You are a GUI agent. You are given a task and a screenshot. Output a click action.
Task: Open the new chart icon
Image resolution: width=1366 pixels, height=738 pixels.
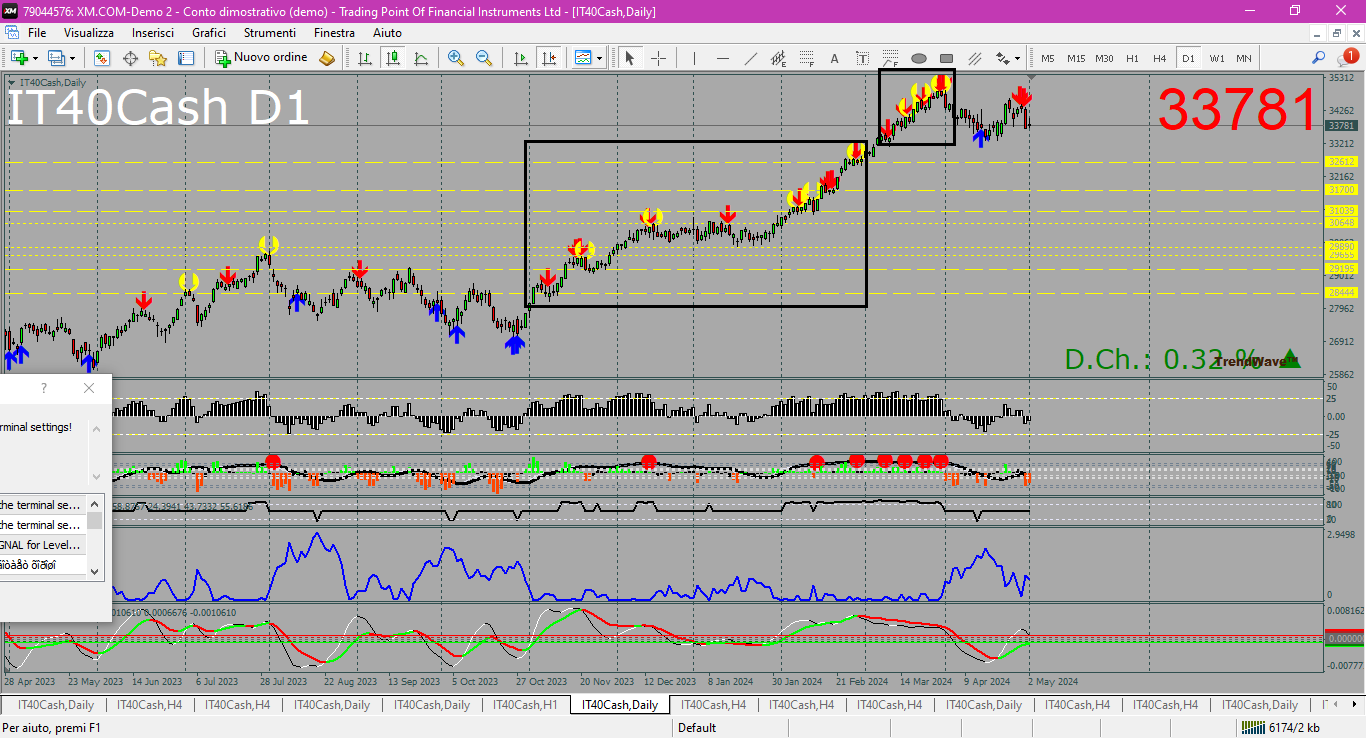pos(18,58)
